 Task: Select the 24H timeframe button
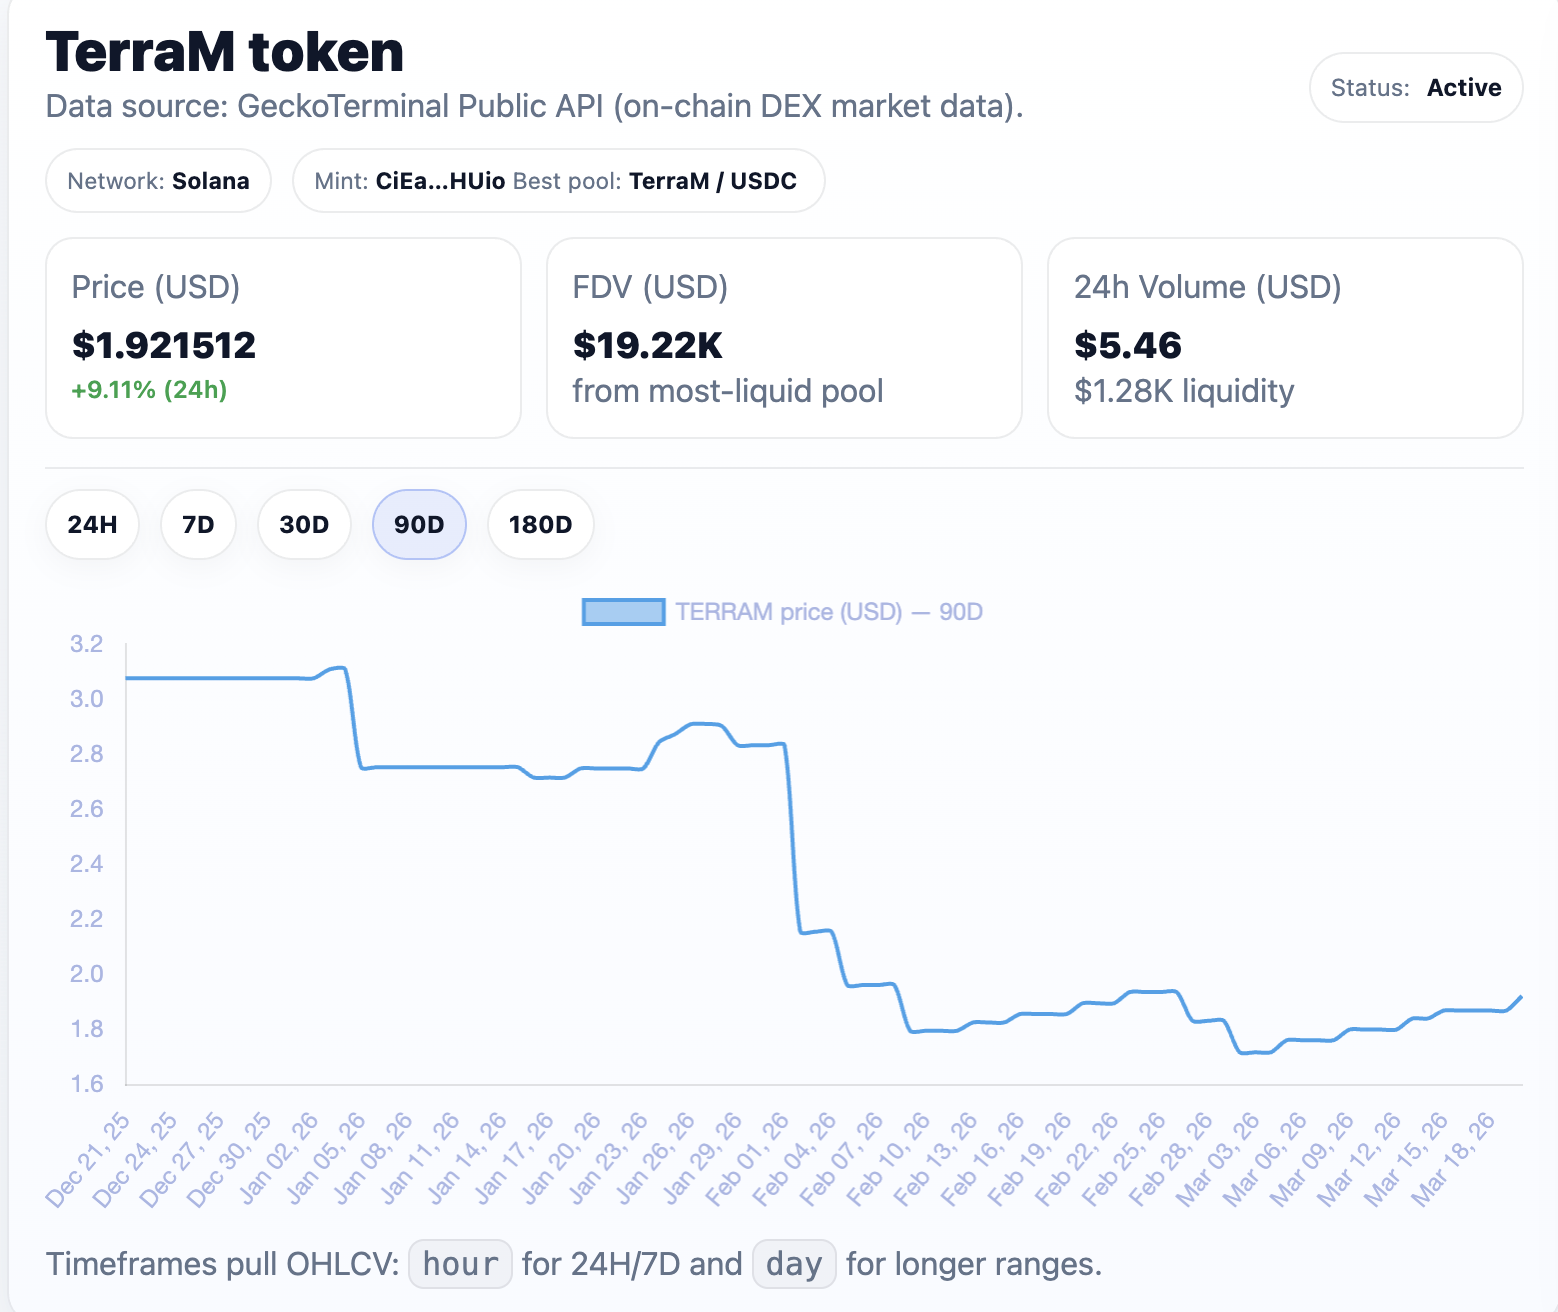click(x=92, y=525)
